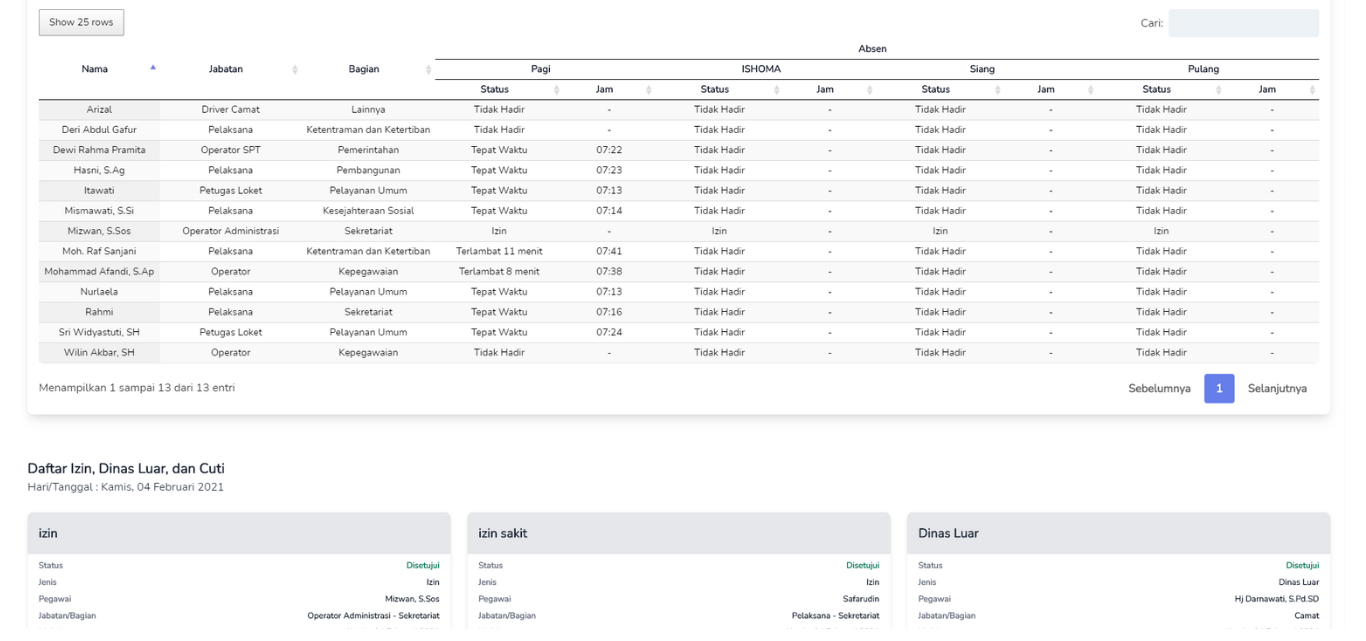This screenshot has width=1366, height=641.
Task: Click the izin sakit card header
Action: tap(678, 533)
